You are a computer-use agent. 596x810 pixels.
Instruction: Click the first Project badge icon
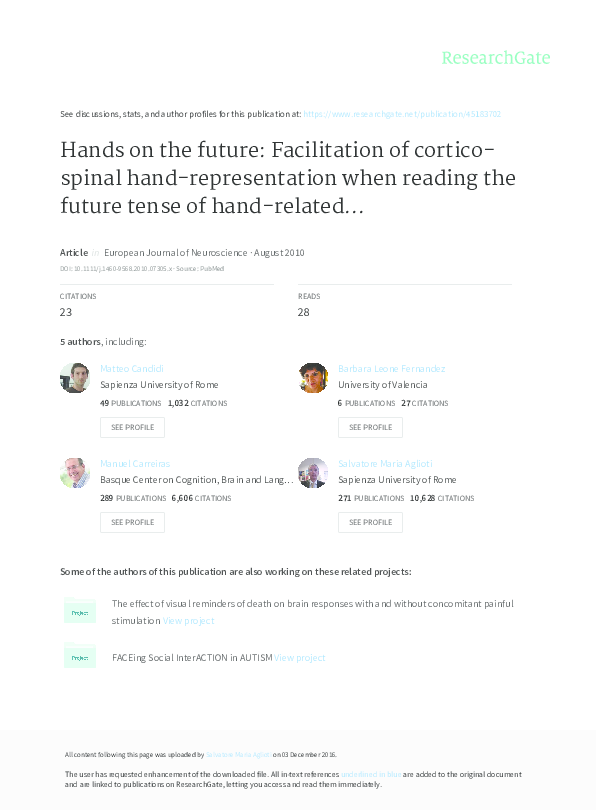click(x=80, y=611)
